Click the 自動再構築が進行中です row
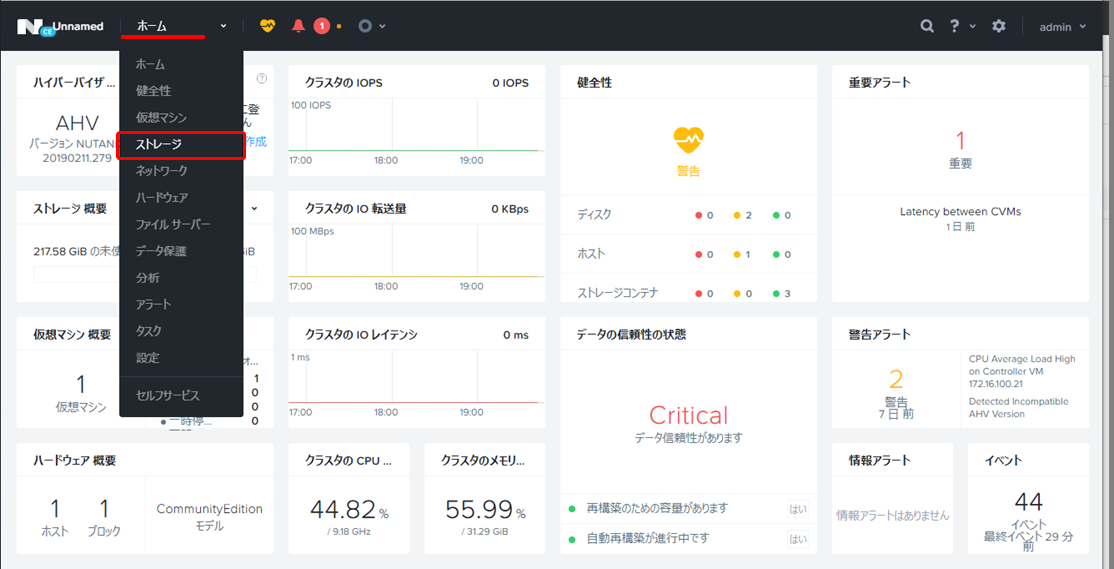This screenshot has height=569, width=1114. click(x=688, y=538)
